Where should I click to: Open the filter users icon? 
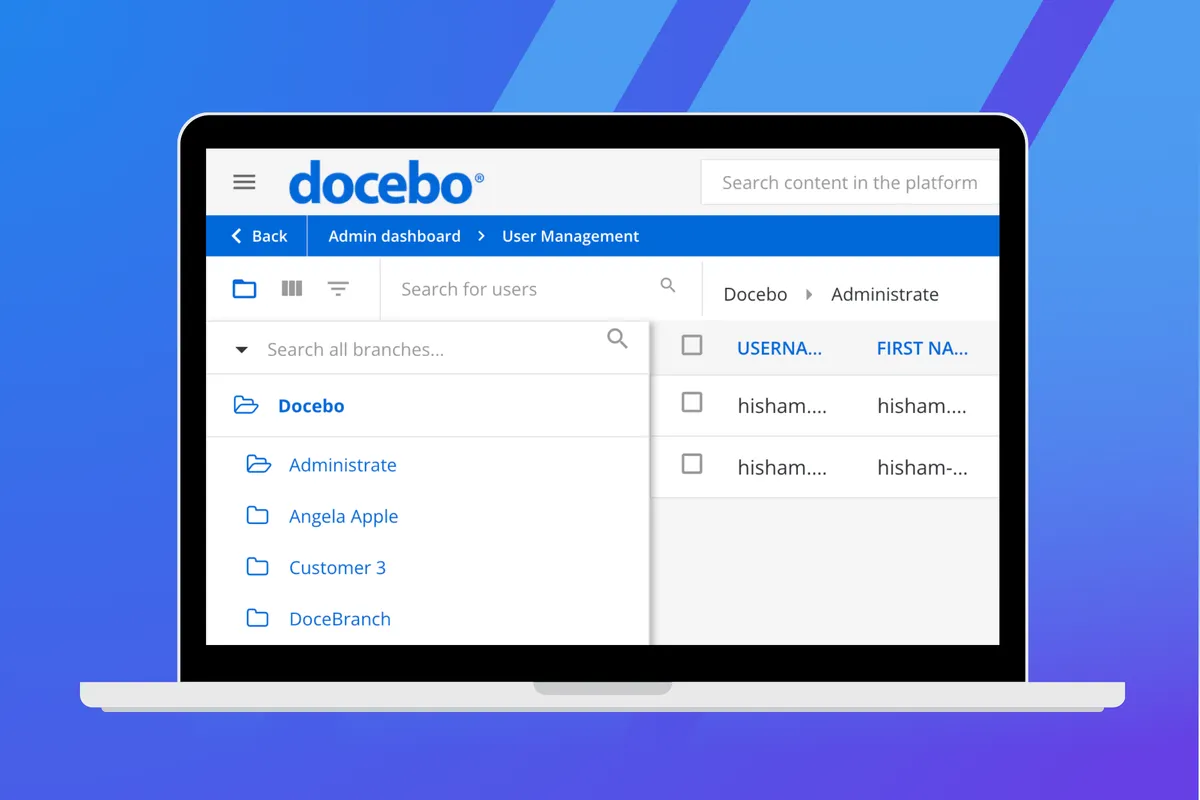tap(338, 289)
